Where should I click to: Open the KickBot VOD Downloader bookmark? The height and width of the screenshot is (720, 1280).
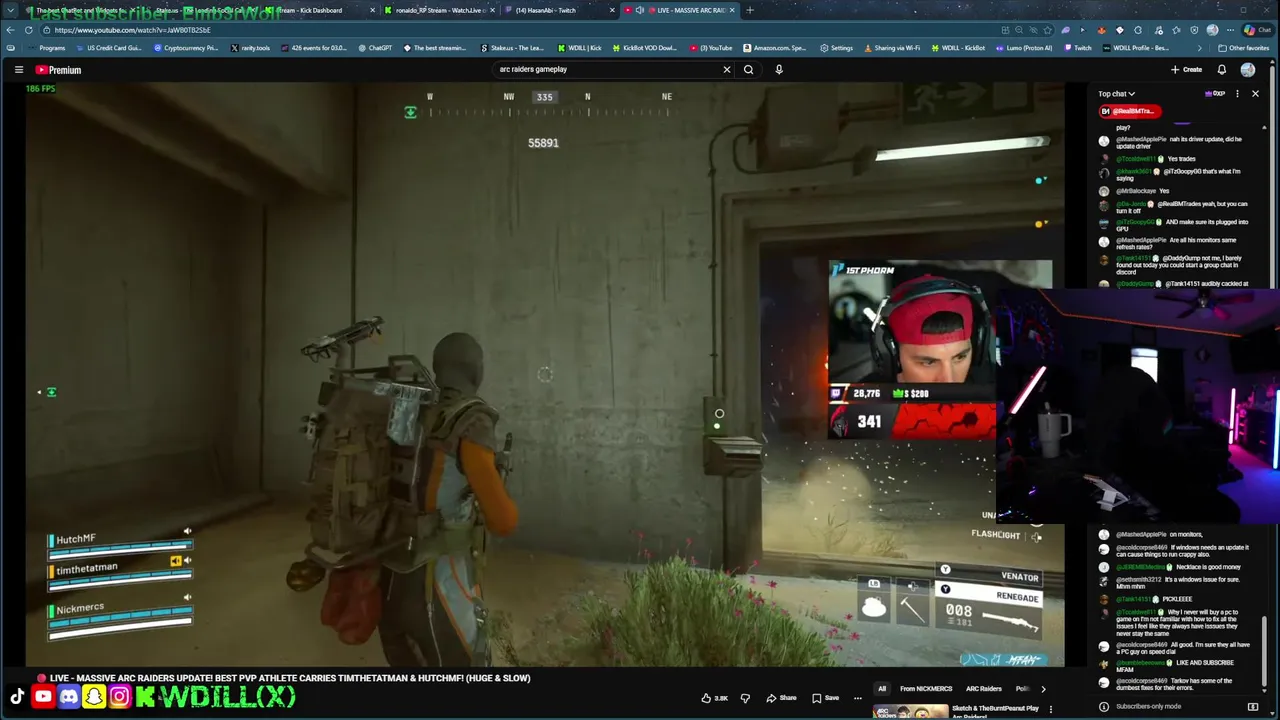[645, 48]
